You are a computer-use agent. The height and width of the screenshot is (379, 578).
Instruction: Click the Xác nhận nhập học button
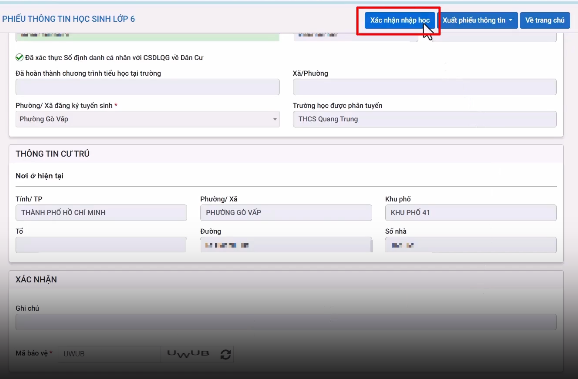[x=400, y=20]
